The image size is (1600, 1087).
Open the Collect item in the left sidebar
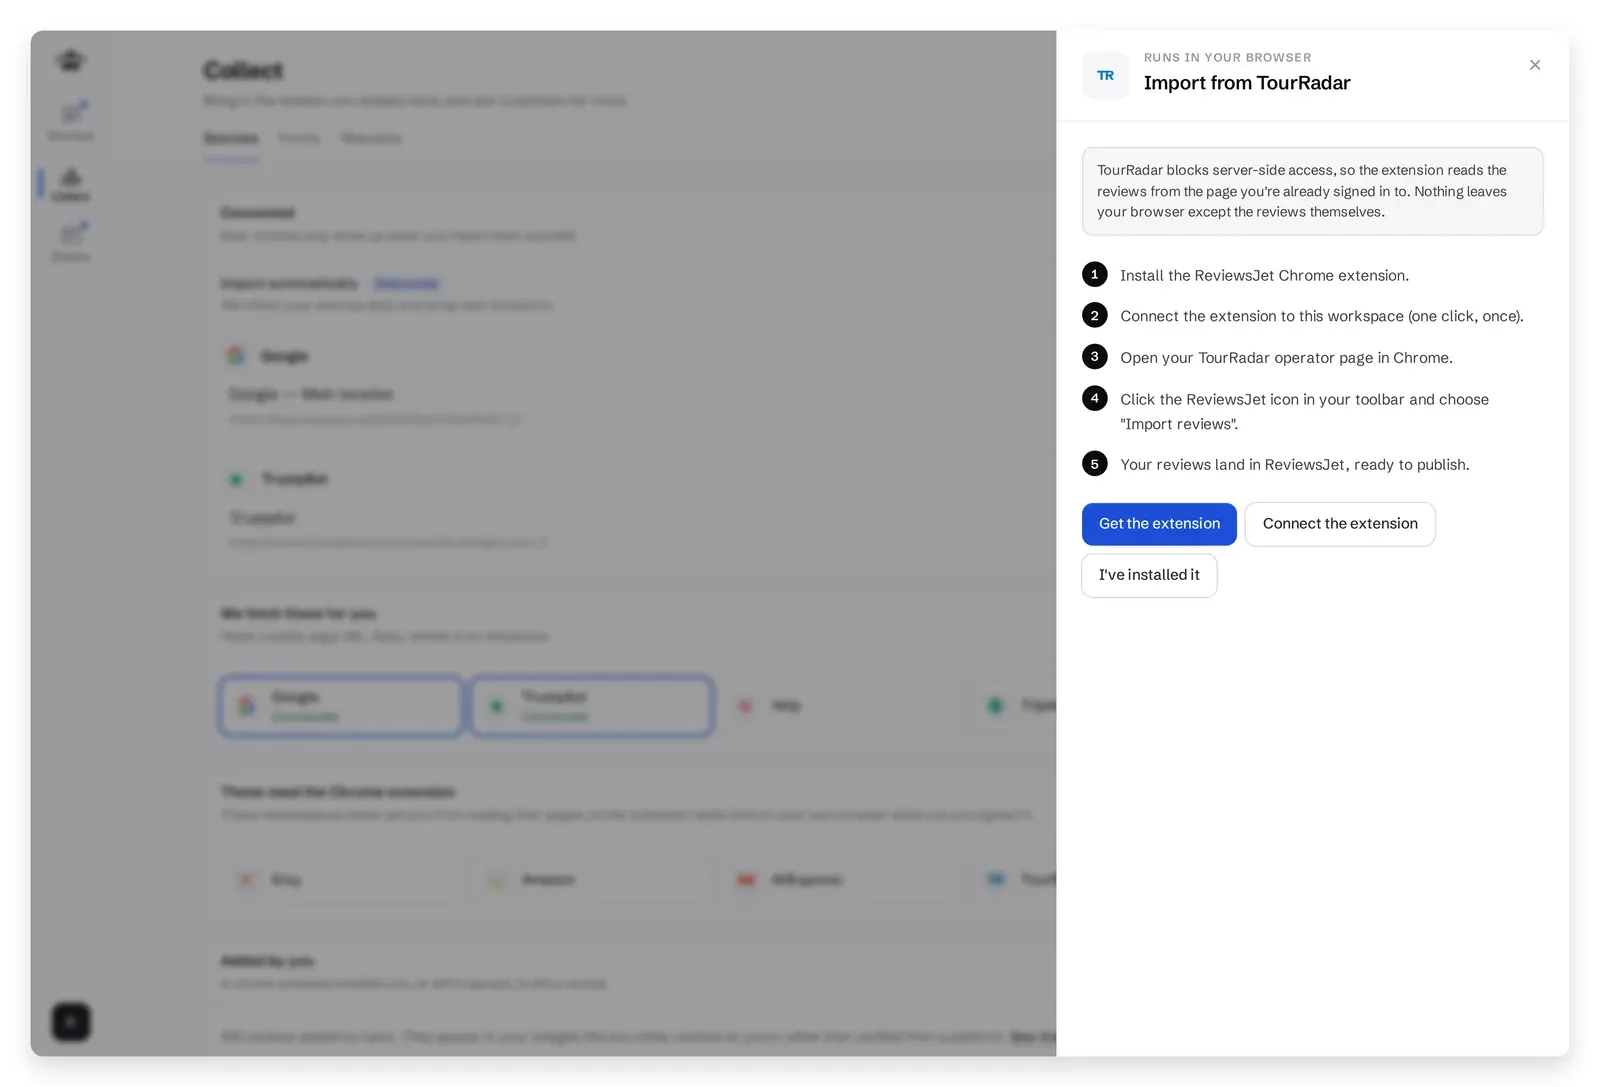point(70,184)
